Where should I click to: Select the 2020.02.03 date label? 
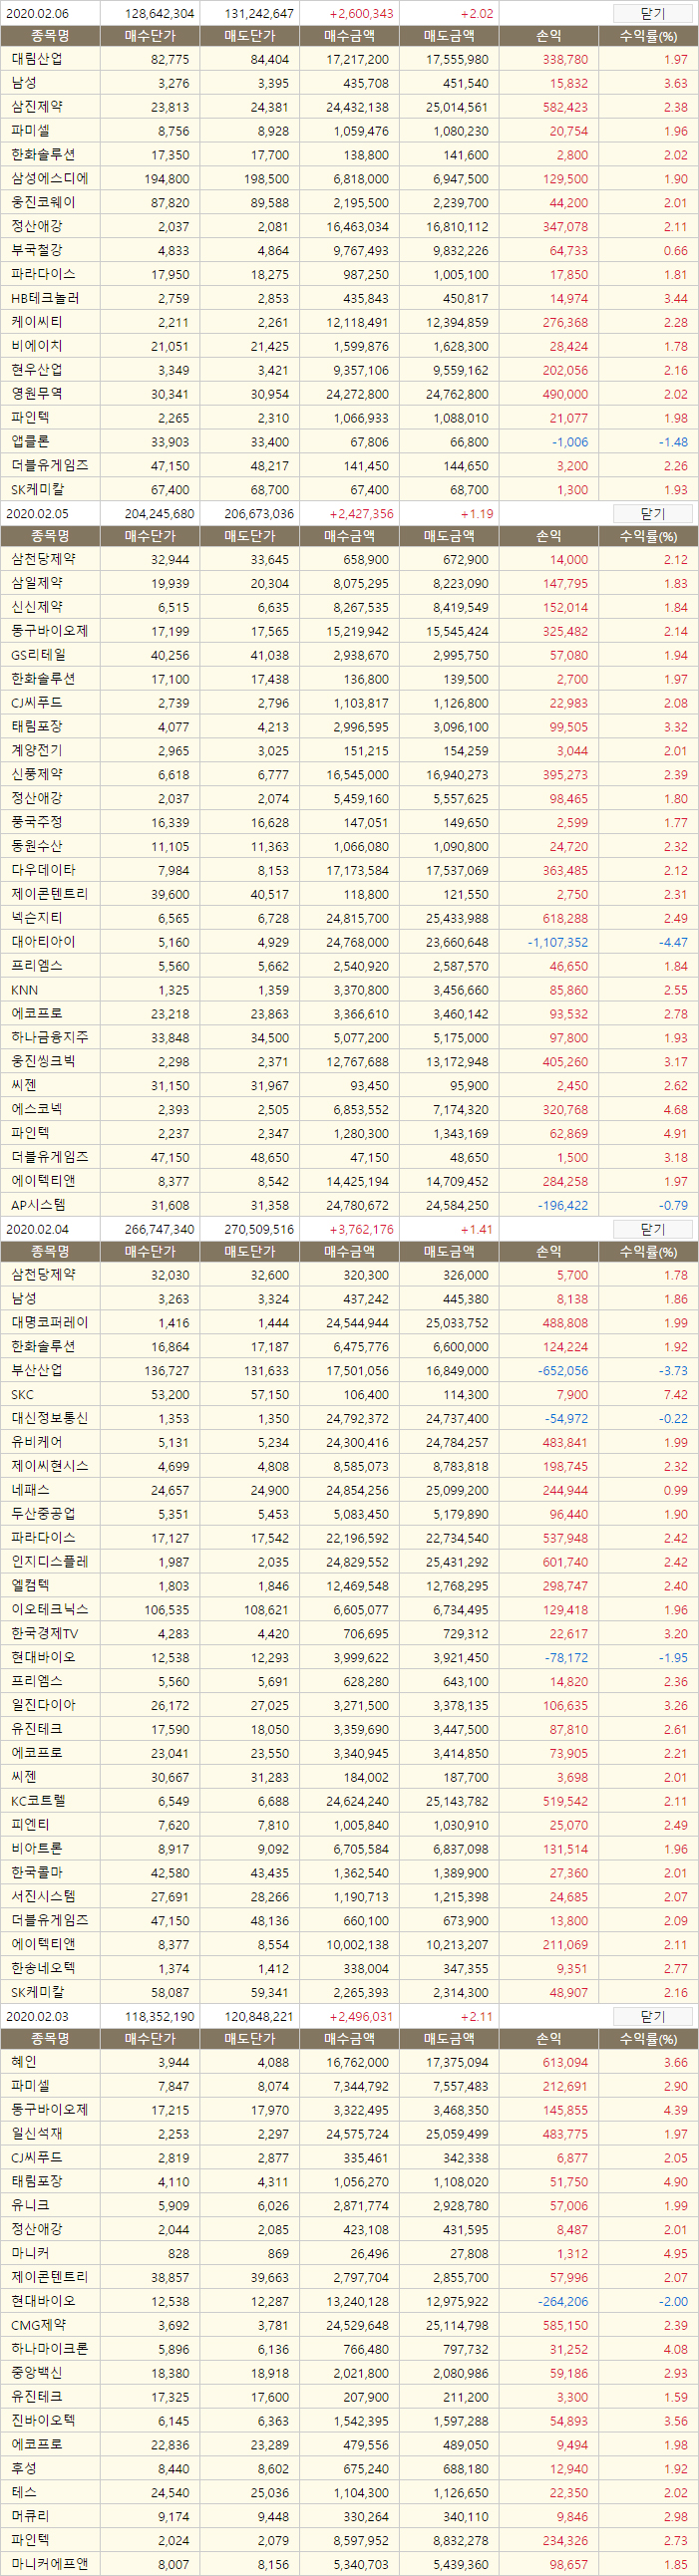(x=37, y=2017)
